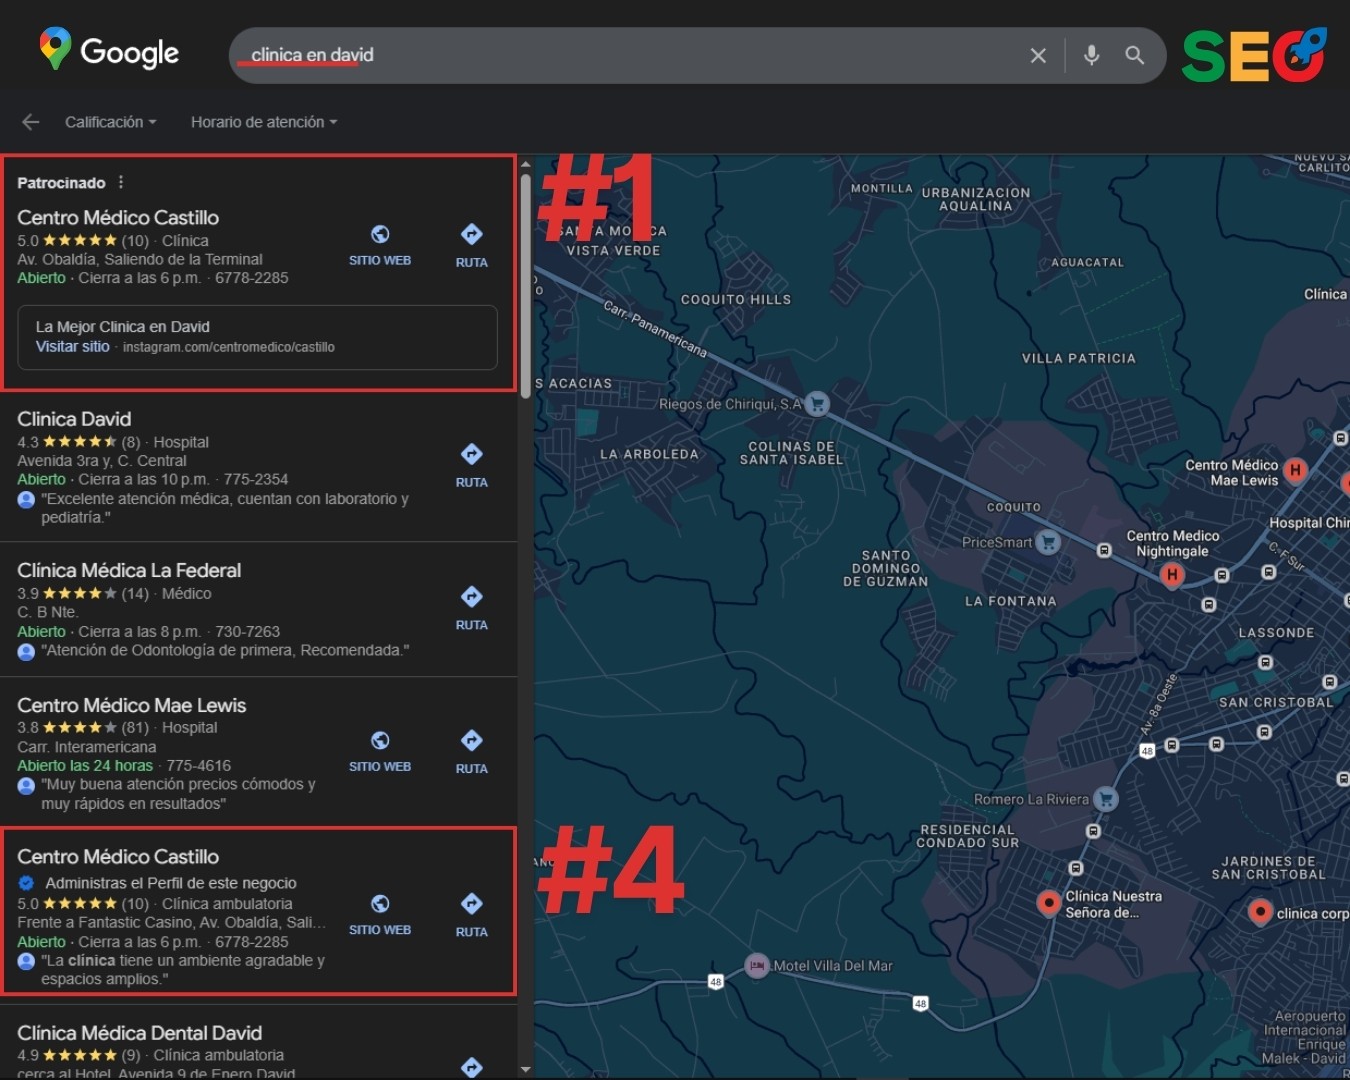The height and width of the screenshot is (1080, 1350).
Task: Click 'Carr. Panamericana' road label
Action: point(655,328)
